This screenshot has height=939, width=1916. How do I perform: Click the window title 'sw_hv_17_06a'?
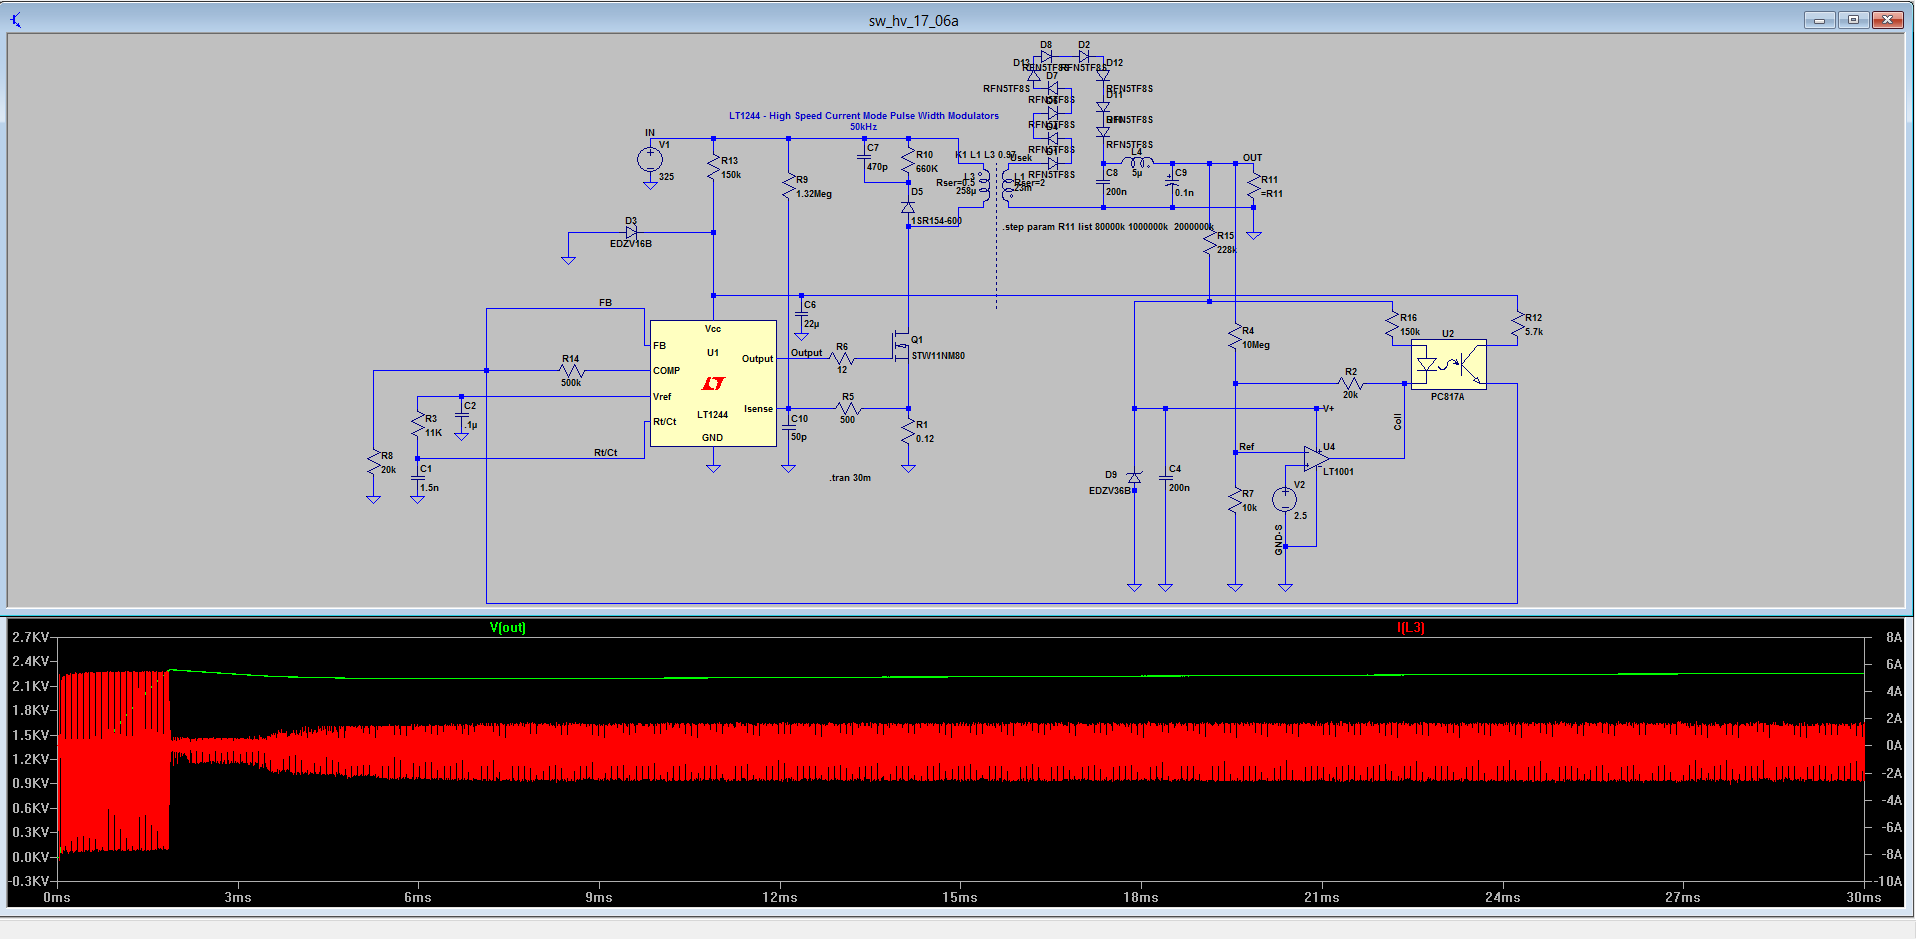[914, 20]
